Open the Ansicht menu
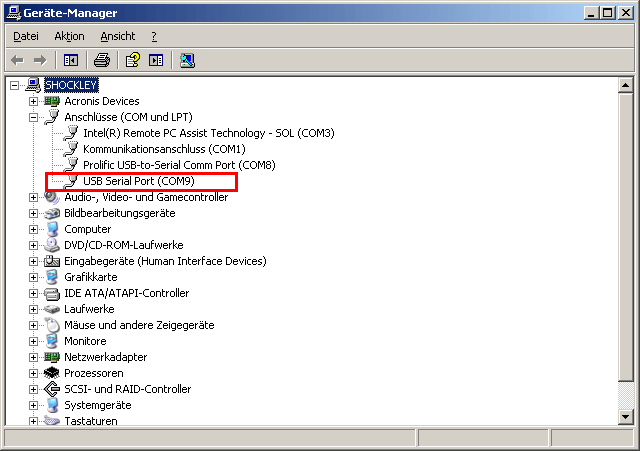 pos(118,36)
